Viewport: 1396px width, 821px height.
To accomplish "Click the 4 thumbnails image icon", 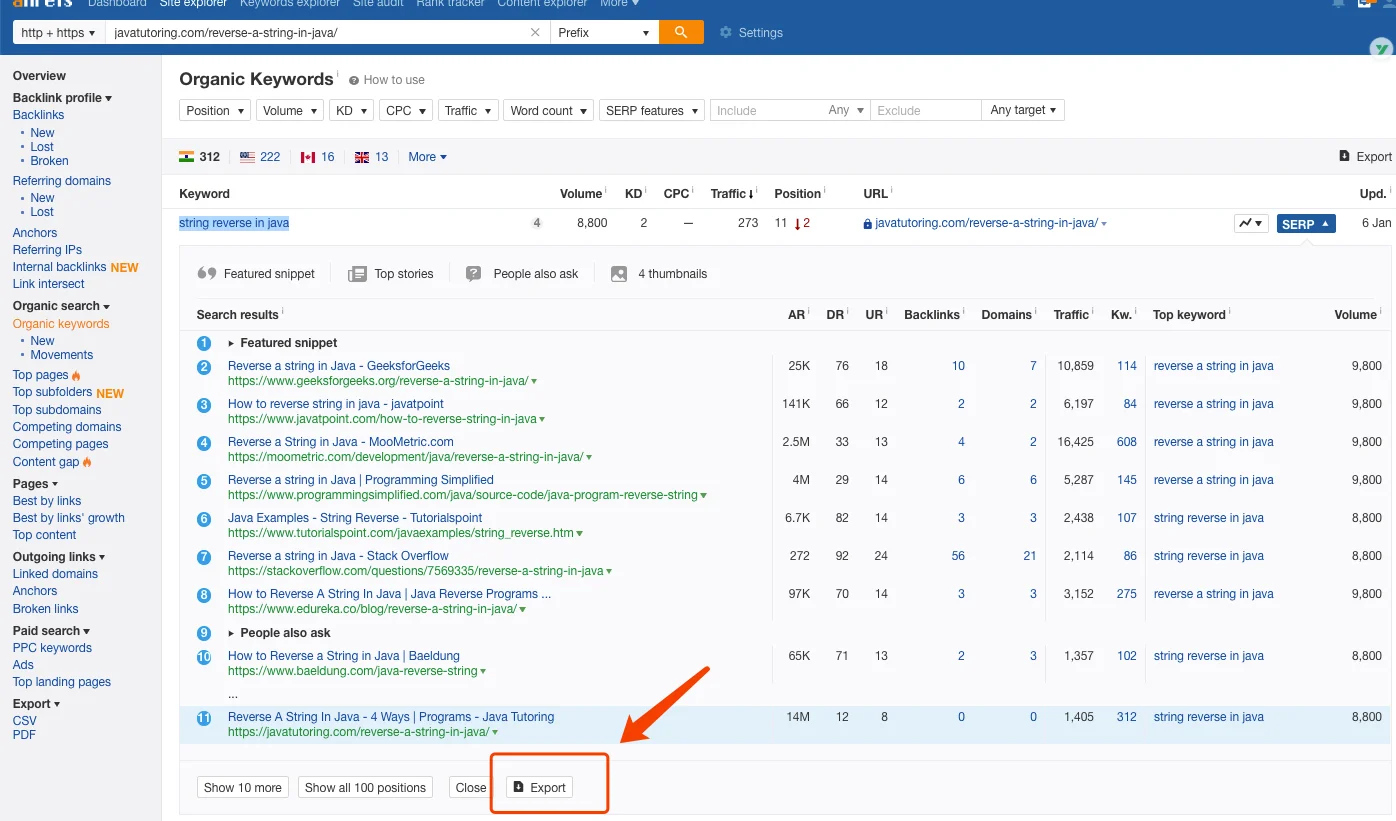I will point(619,273).
